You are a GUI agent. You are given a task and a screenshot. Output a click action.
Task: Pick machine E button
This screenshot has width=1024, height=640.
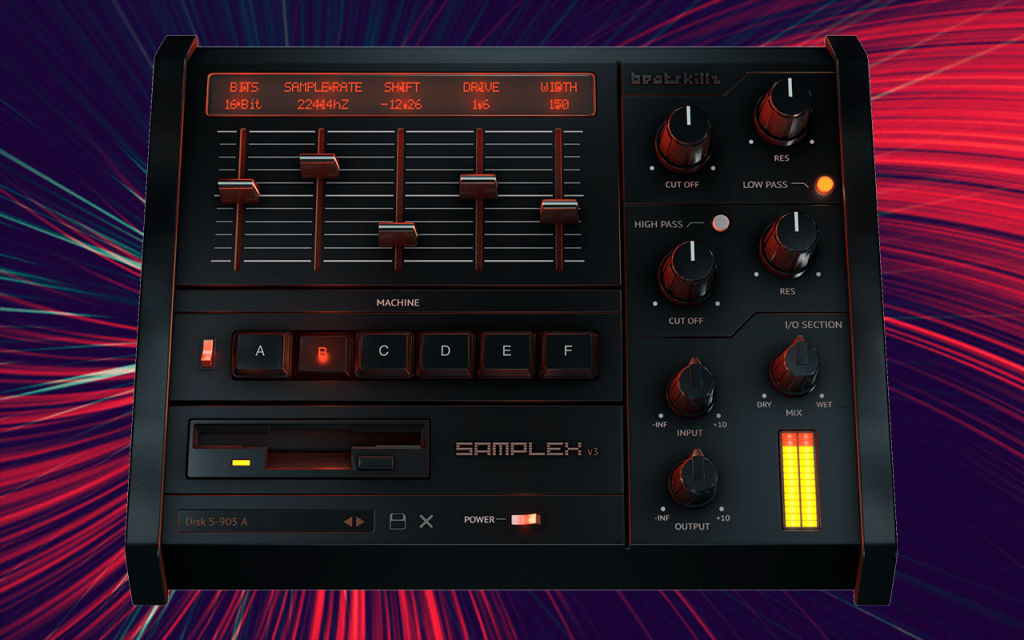pos(507,355)
